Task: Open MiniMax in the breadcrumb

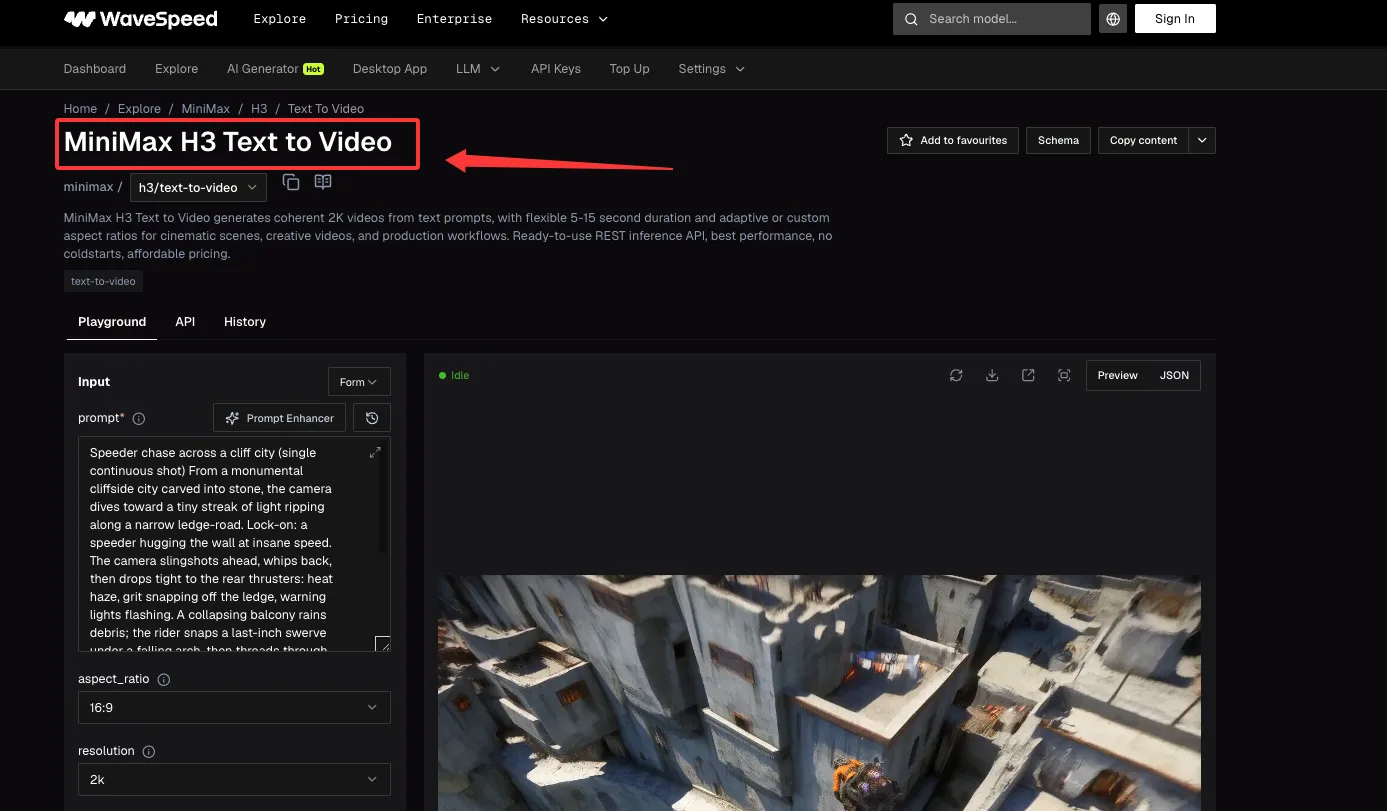Action: tap(206, 109)
